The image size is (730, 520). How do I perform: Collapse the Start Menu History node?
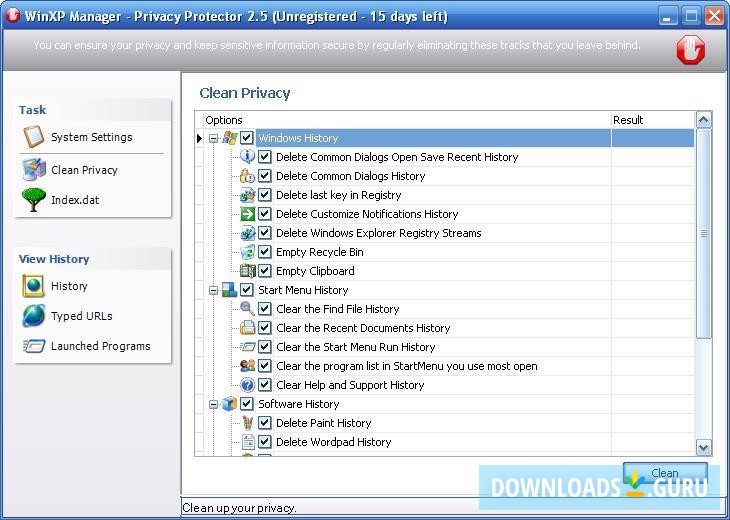[x=213, y=290]
